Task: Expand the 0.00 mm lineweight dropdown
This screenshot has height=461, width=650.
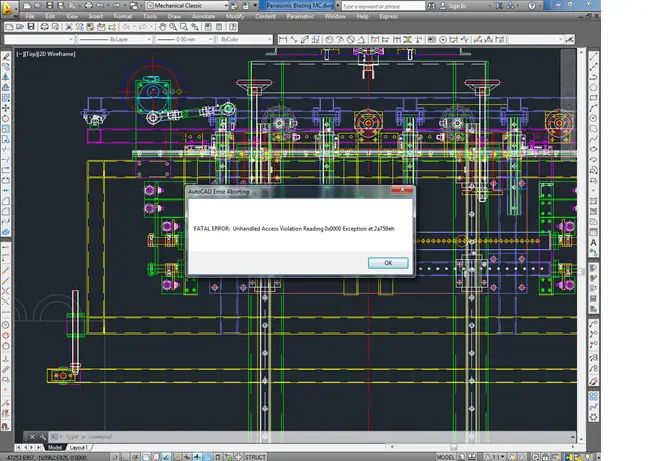Action: (211, 39)
